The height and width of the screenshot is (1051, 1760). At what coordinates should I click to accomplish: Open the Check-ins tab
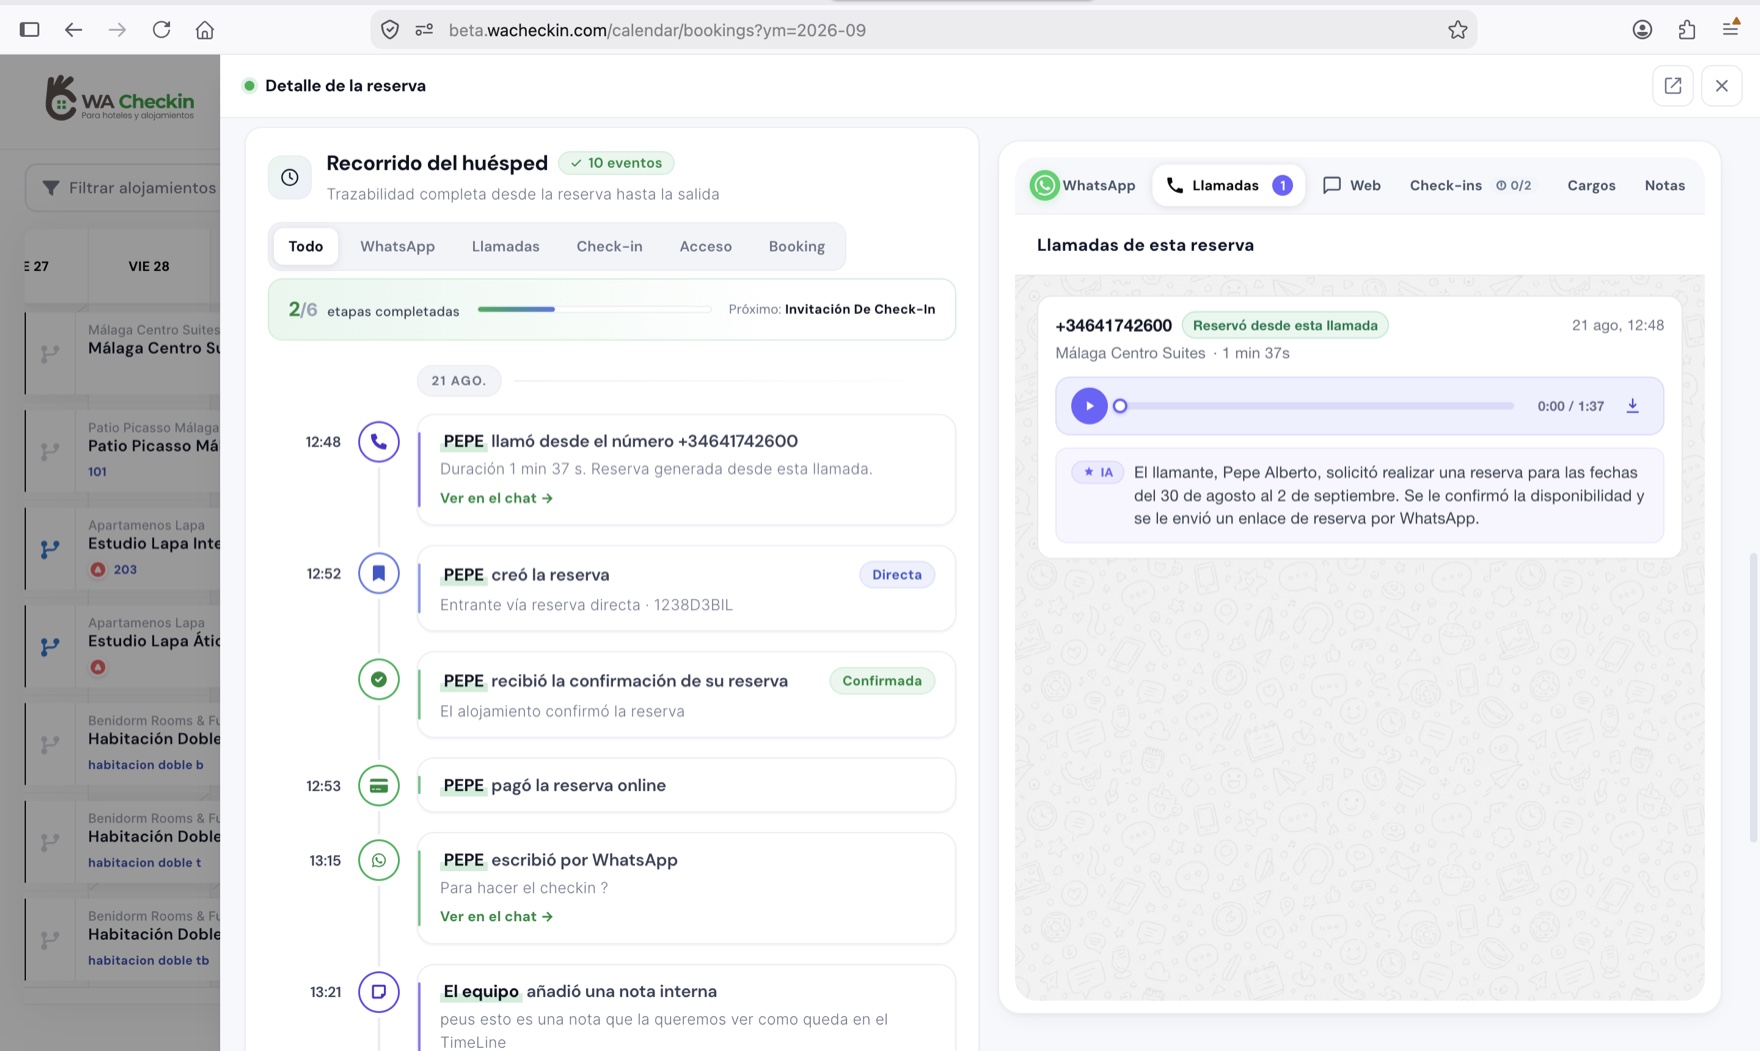click(1470, 185)
